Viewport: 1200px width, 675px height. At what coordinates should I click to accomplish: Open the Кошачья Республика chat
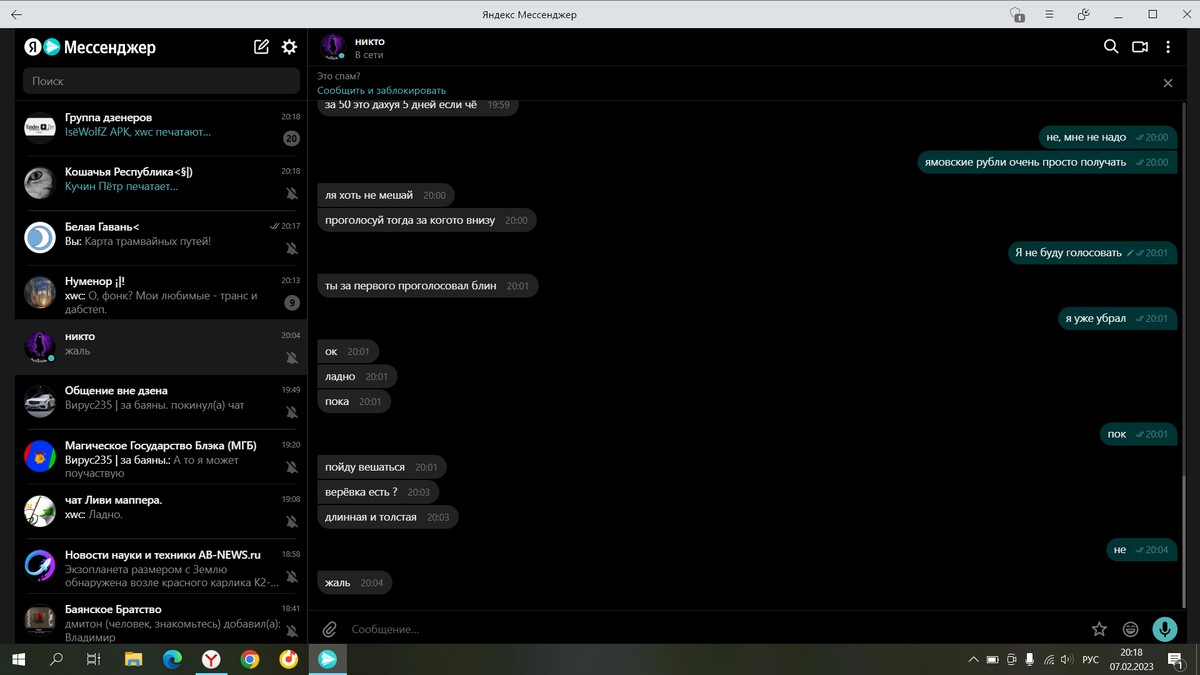click(161, 183)
